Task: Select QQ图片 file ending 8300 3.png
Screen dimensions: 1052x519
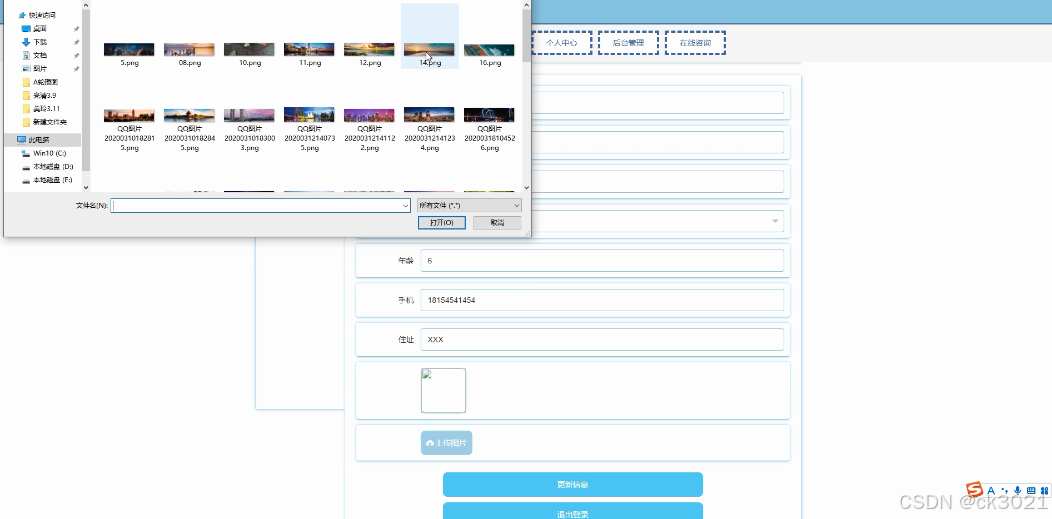Action: (249, 129)
